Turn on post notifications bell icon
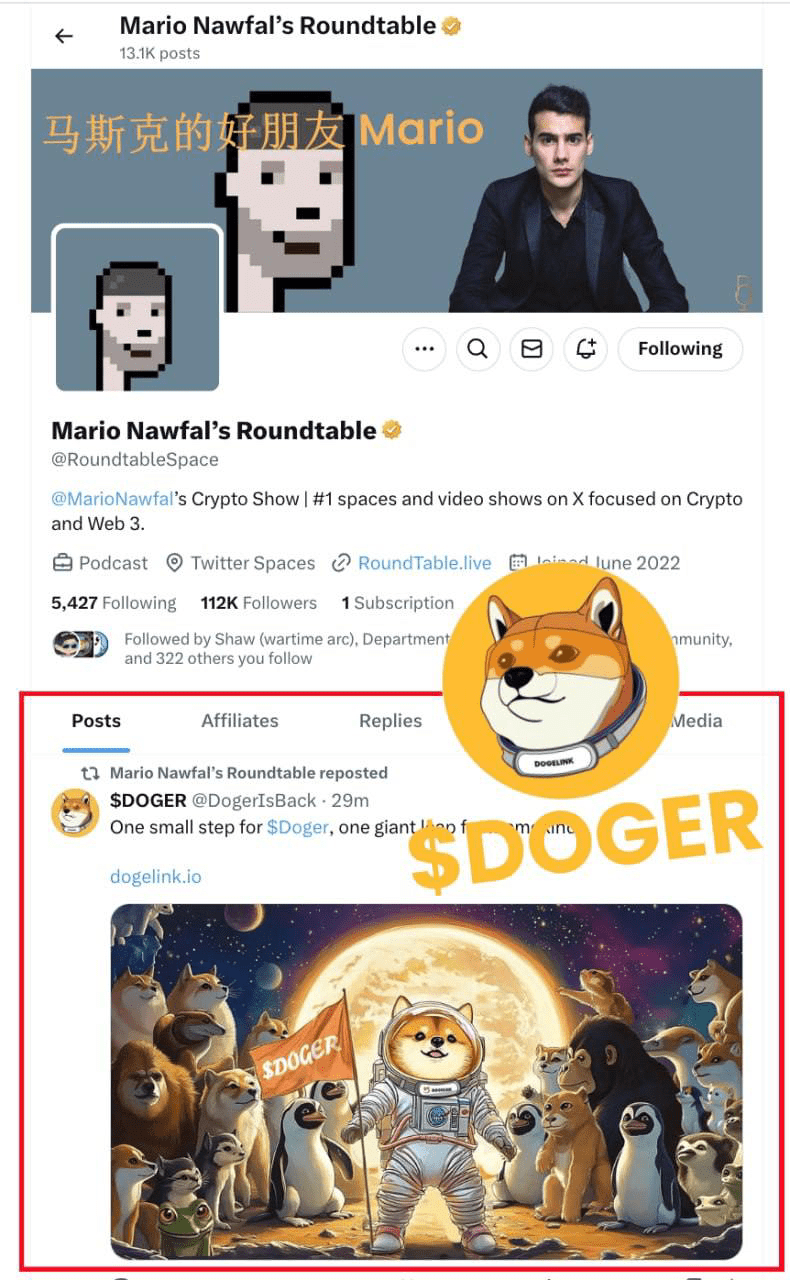Viewport: 790px width, 1280px height. point(586,349)
